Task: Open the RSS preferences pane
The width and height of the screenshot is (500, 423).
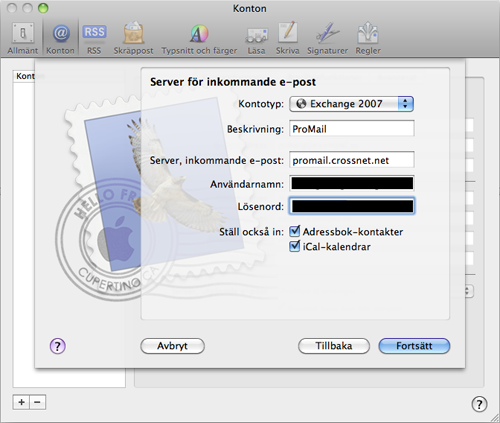Action: tap(94, 38)
